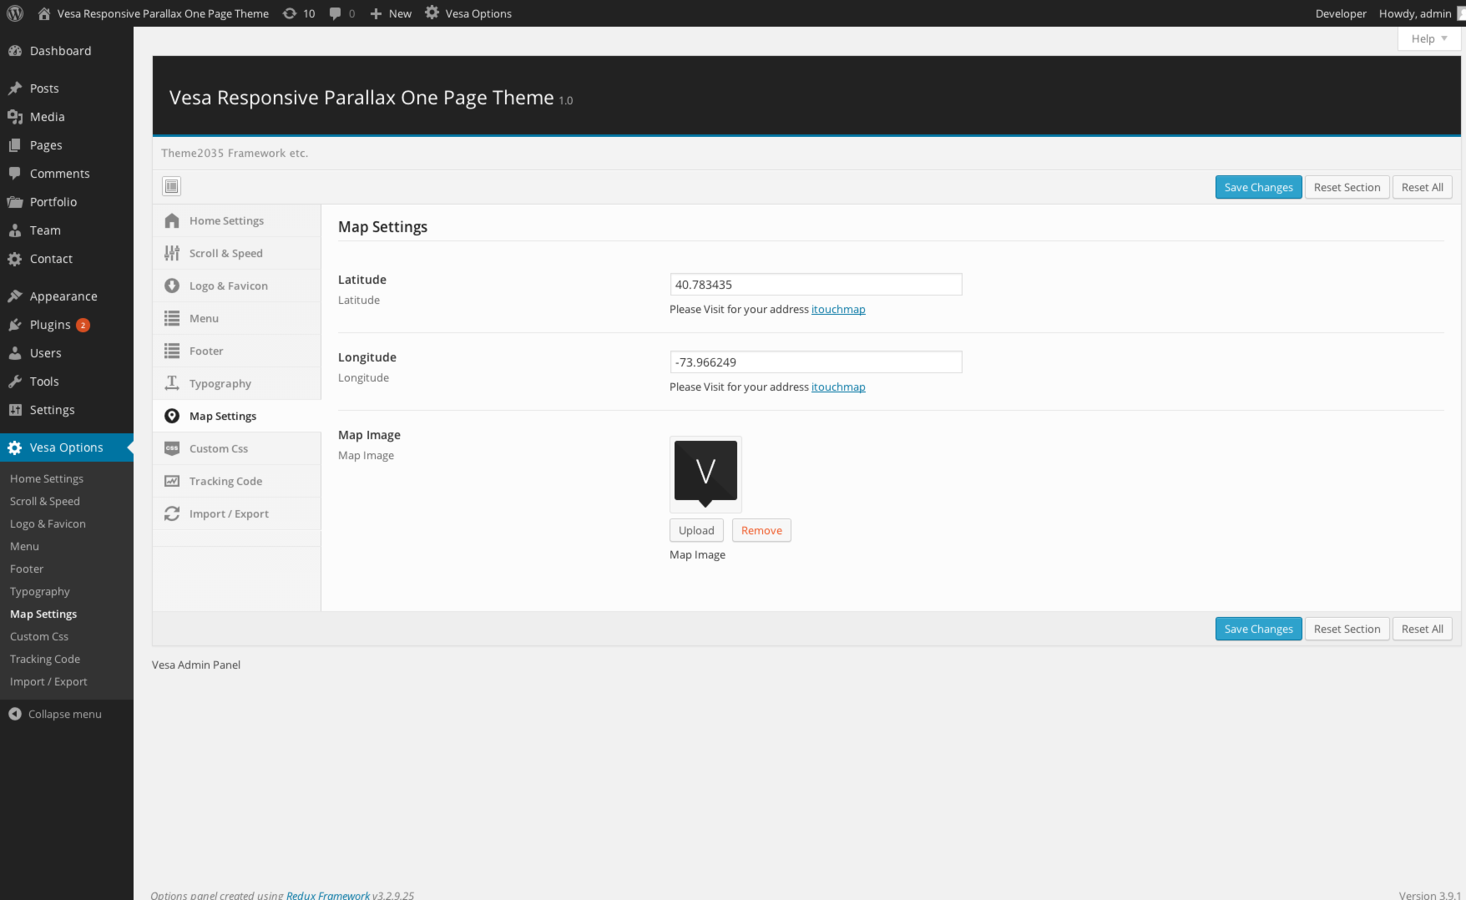Screen dimensions: 1466x900
Task: Click the Latitude input field
Action: (x=816, y=285)
